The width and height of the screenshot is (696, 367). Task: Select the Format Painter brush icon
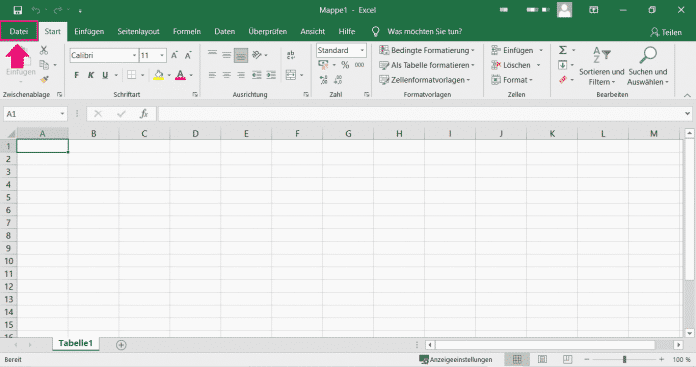(x=44, y=79)
